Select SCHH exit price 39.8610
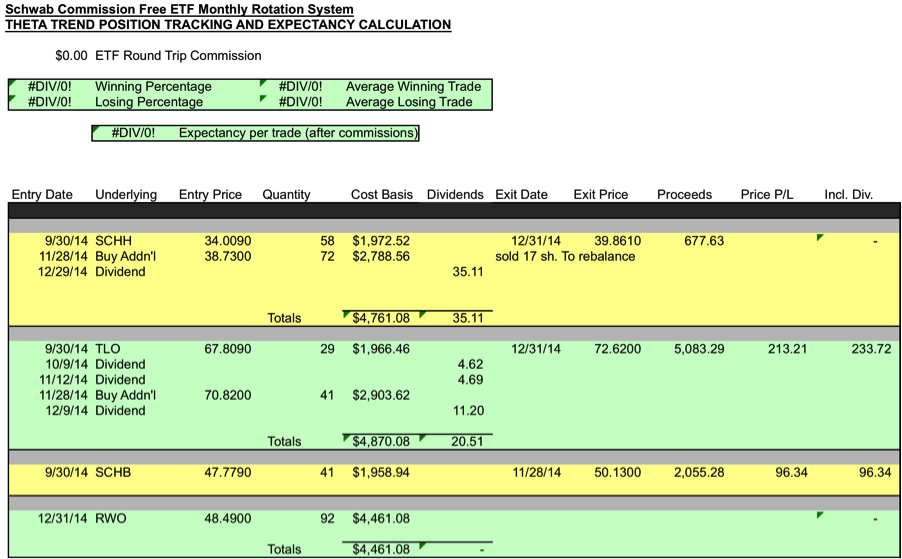 (x=618, y=241)
